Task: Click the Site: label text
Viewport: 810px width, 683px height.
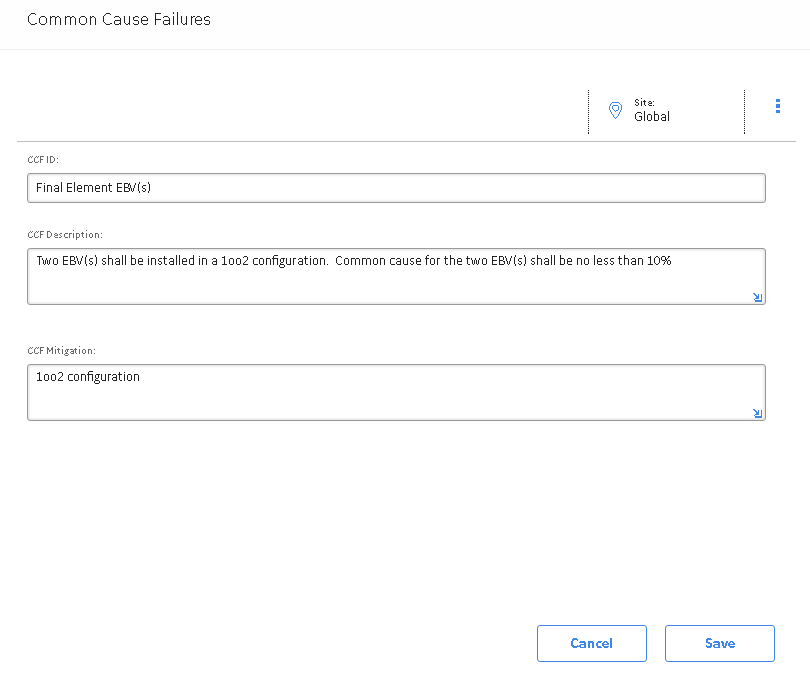Action: tap(644, 103)
